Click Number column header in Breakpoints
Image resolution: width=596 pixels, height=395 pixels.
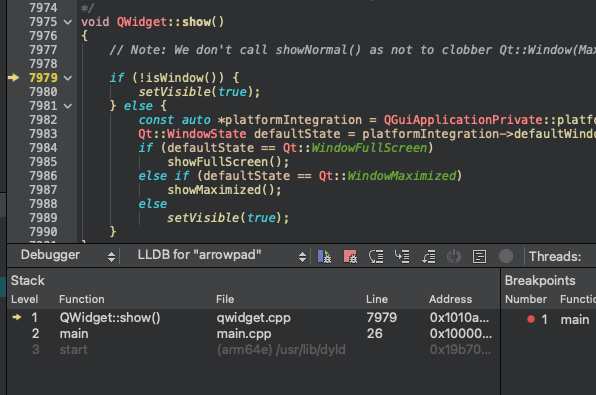526,299
